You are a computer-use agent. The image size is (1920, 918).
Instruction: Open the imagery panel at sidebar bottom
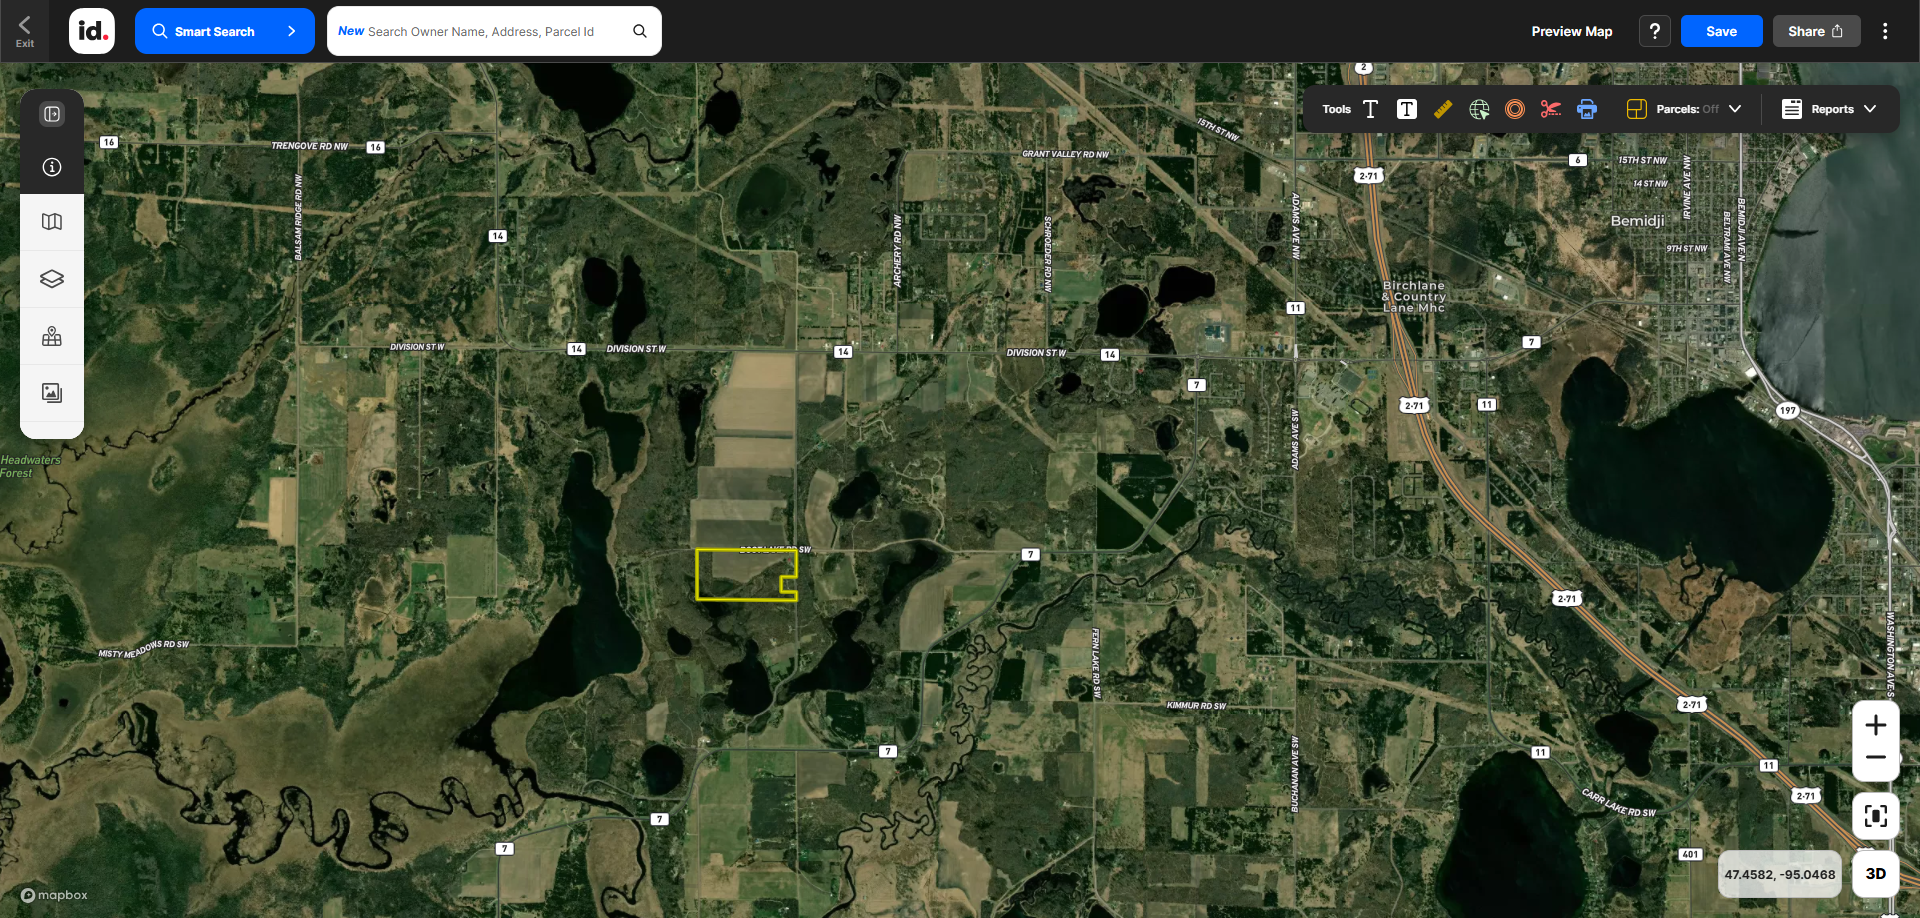click(x=51, y=393)
